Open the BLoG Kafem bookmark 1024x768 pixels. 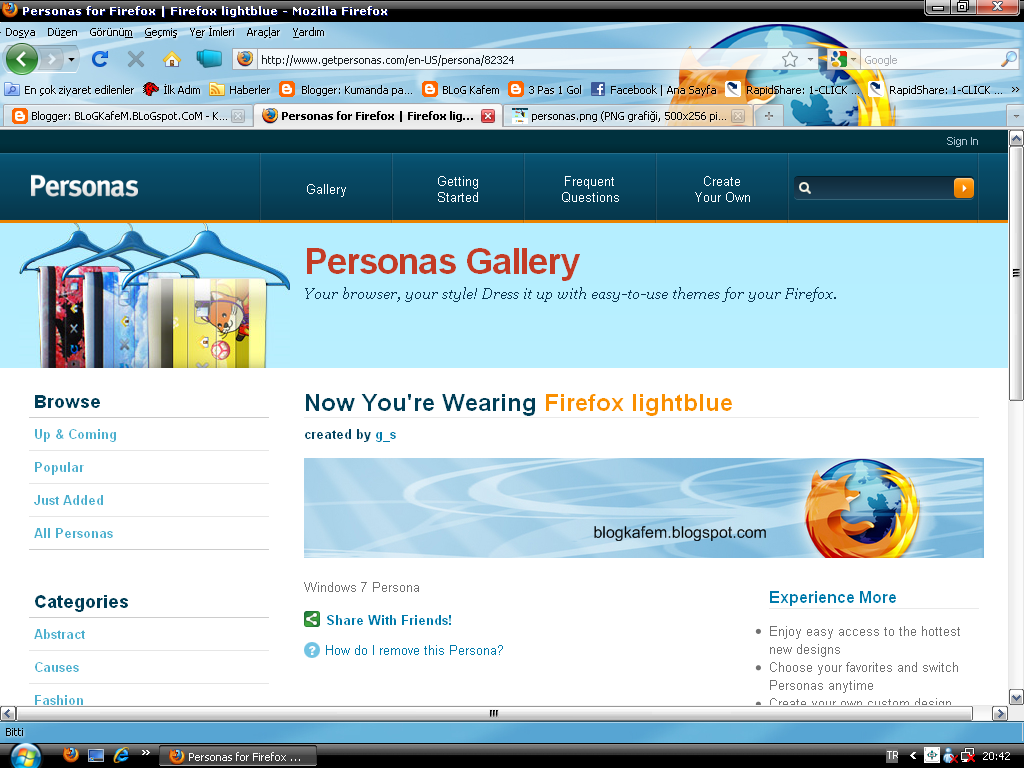461,89
